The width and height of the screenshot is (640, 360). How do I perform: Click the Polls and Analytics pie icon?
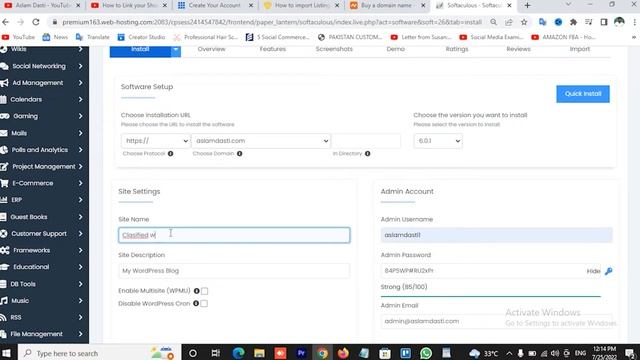(x=4, y=150)
